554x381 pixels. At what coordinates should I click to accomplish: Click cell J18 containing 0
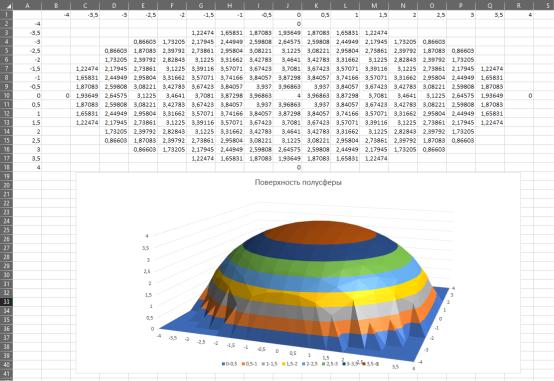(x=287, y=168)
